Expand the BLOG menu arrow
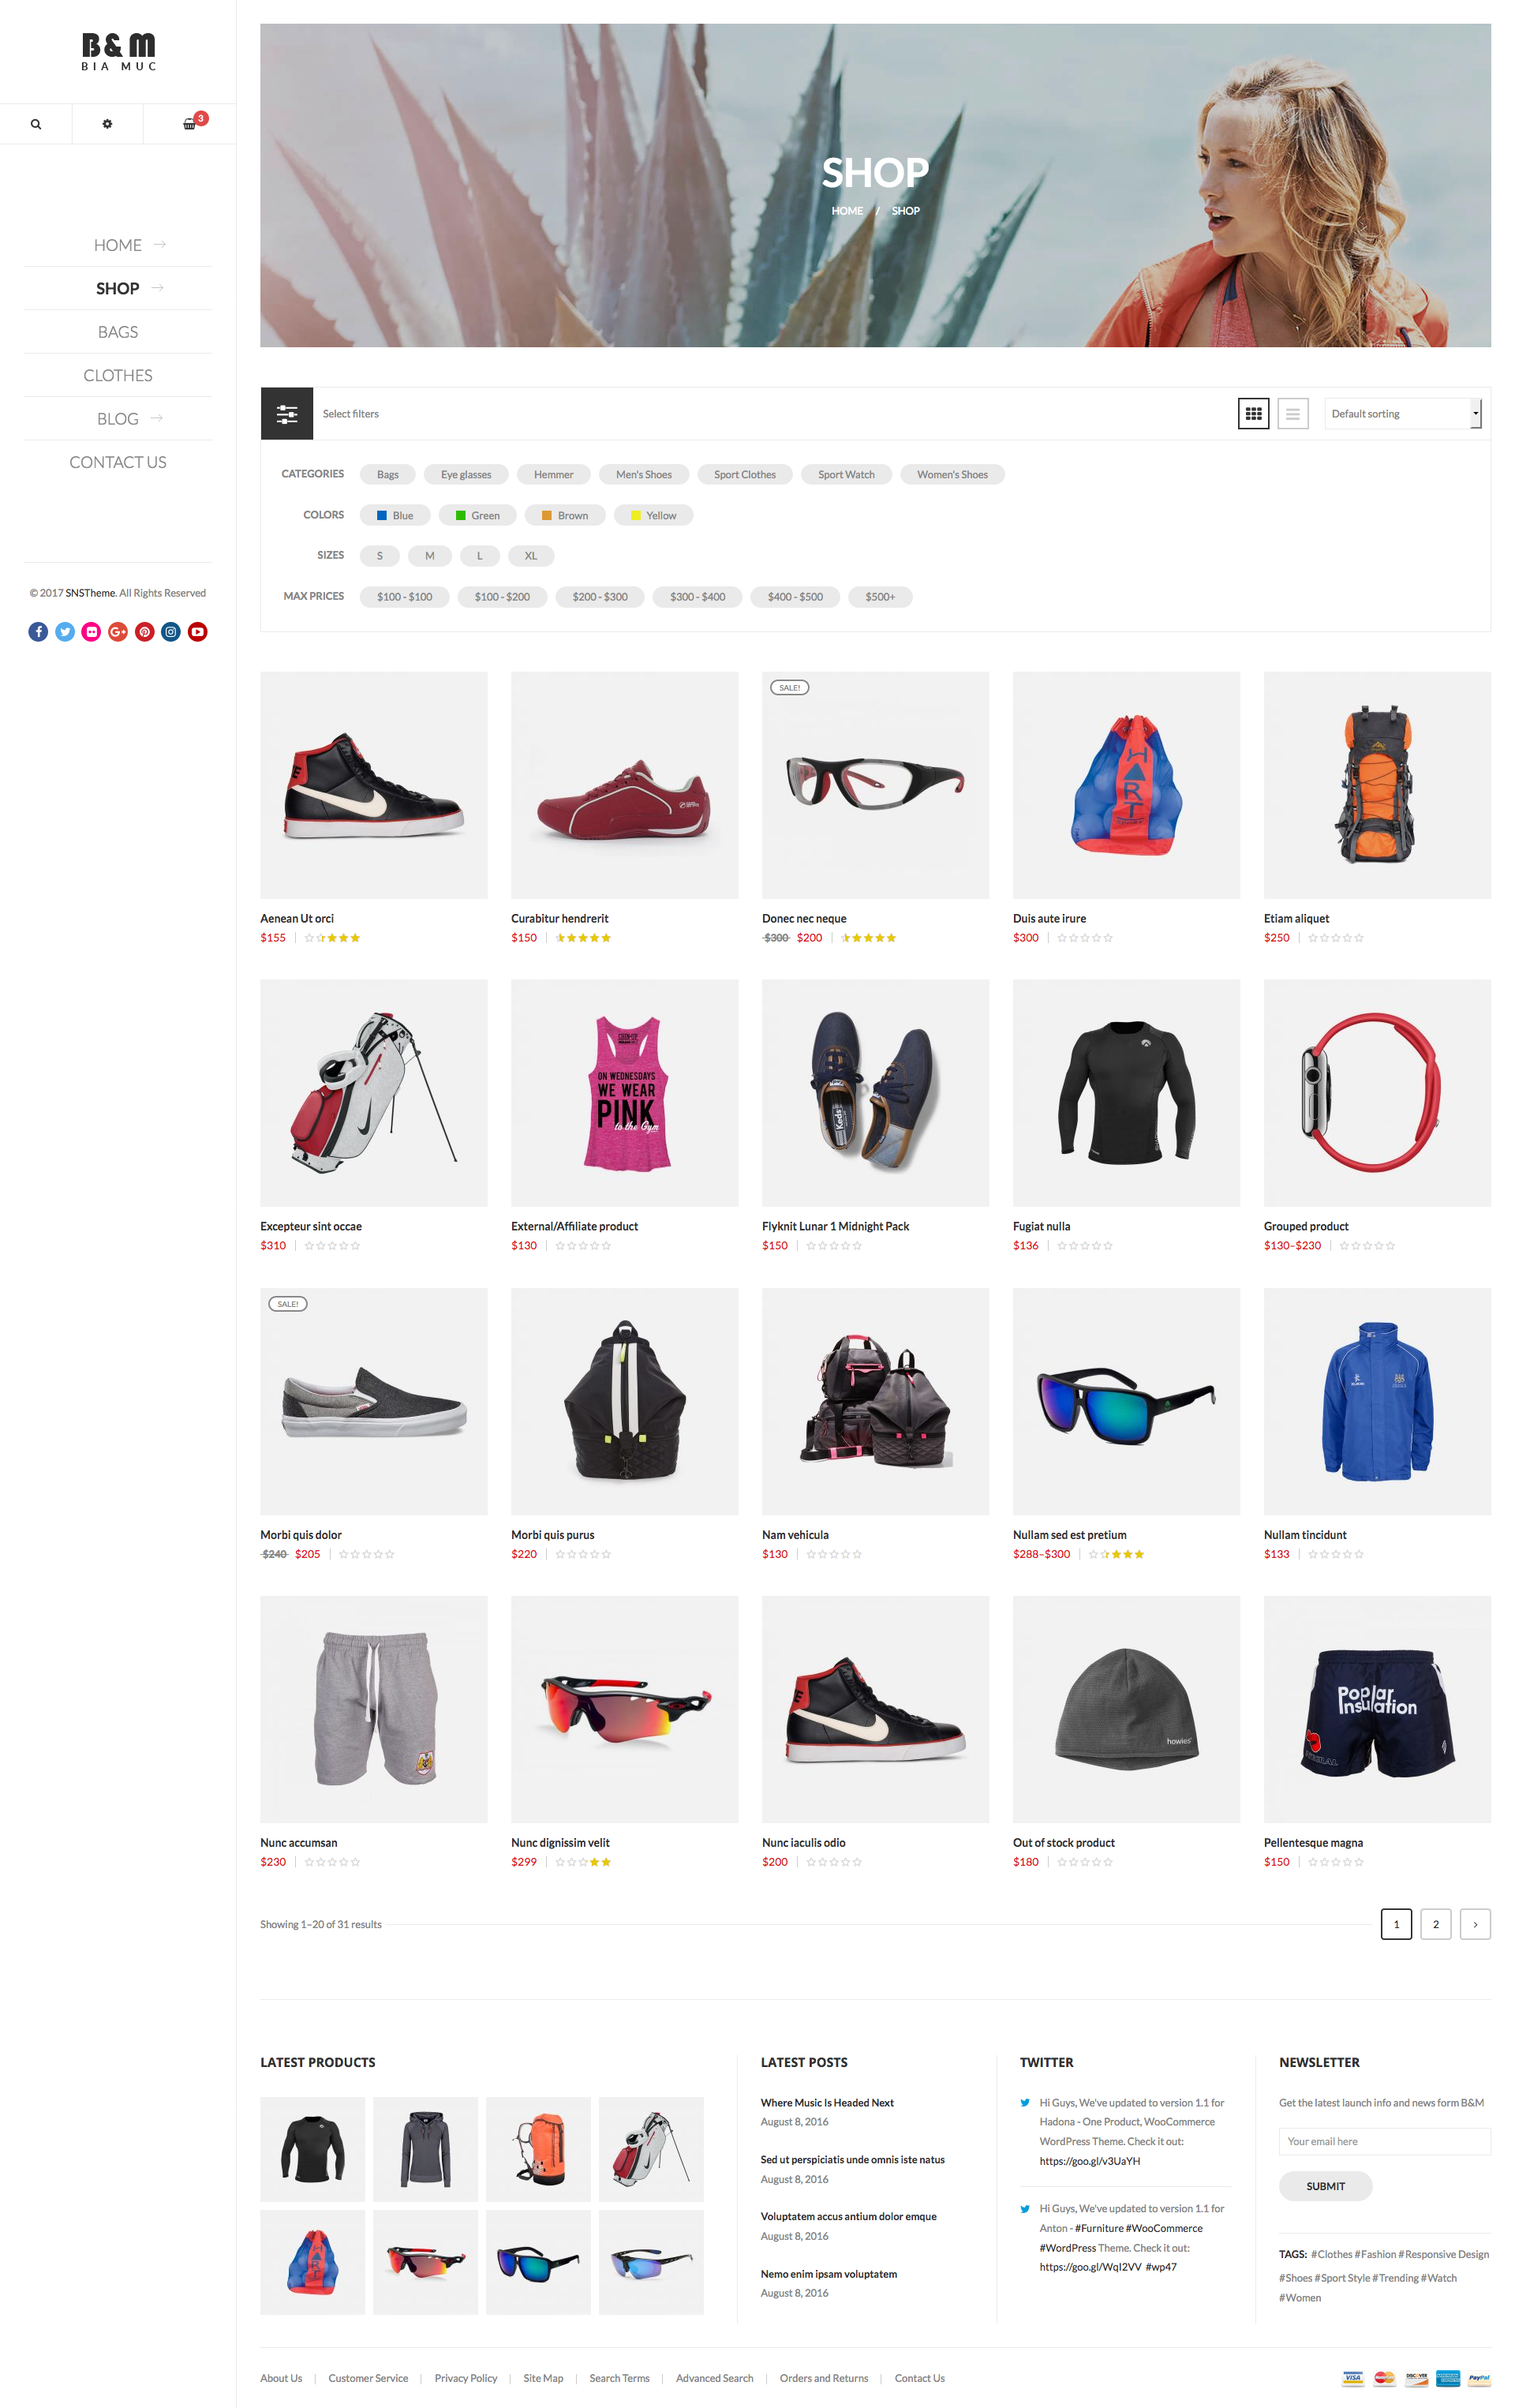1515x2408 pixels. (157, 418)
